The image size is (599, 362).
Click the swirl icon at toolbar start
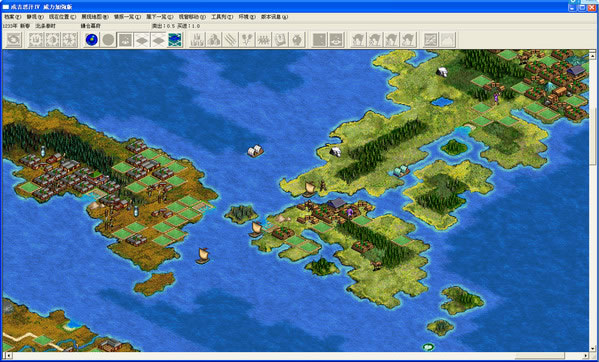coord(14,40)
